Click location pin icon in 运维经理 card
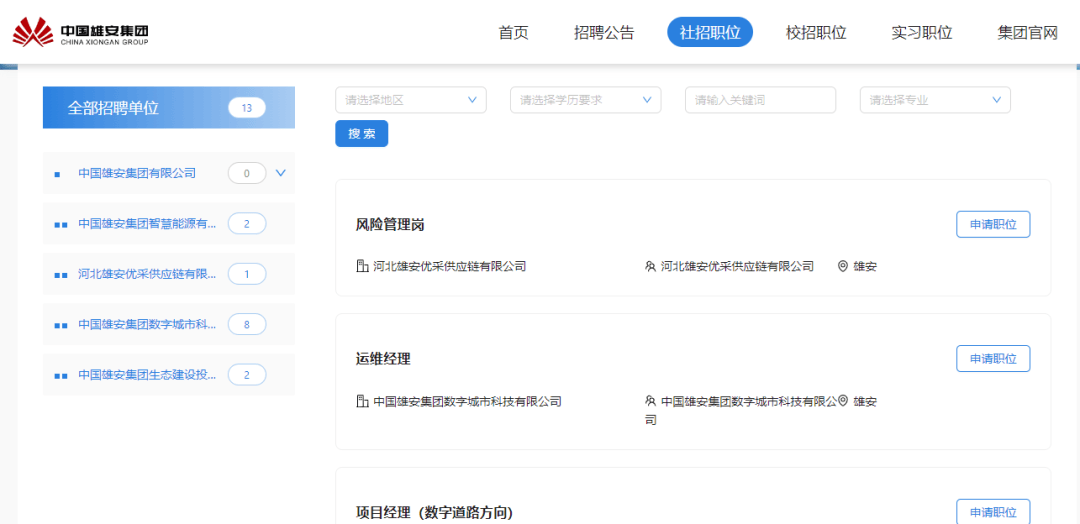Viewport: 1080px width, 524px height. [x=842, y=401]
